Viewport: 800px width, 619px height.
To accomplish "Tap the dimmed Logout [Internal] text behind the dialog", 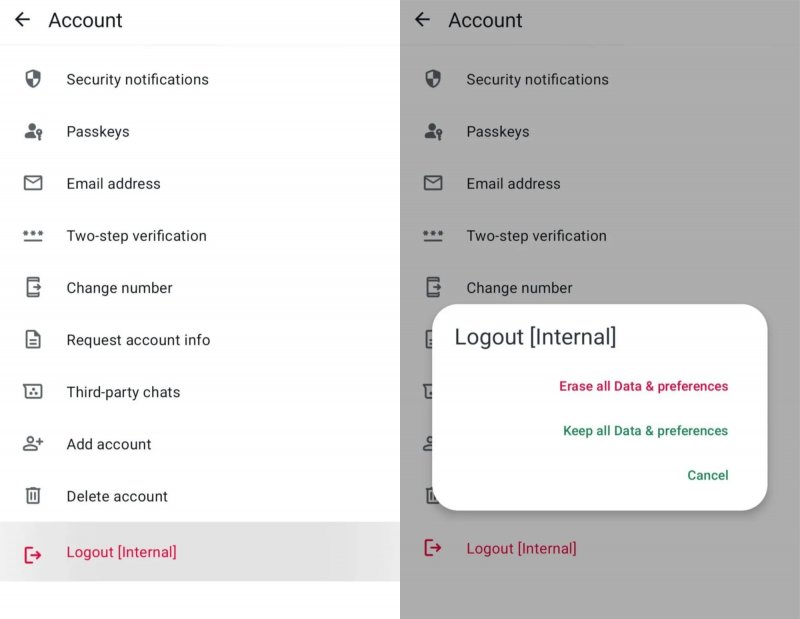I will (x=521, y=548).
